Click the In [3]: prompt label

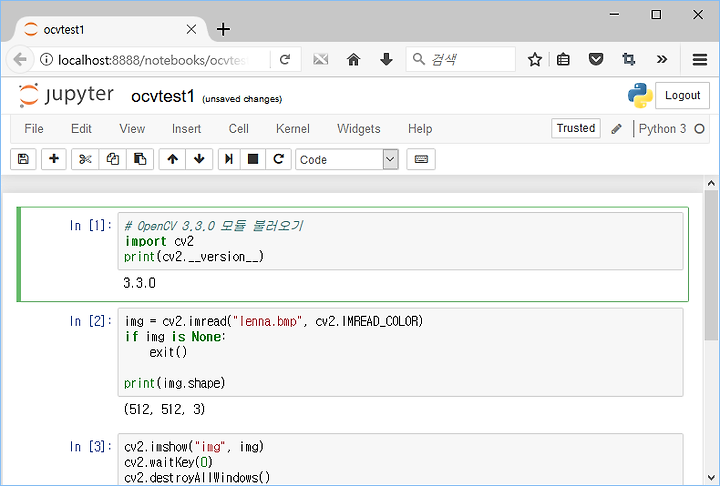90,446
